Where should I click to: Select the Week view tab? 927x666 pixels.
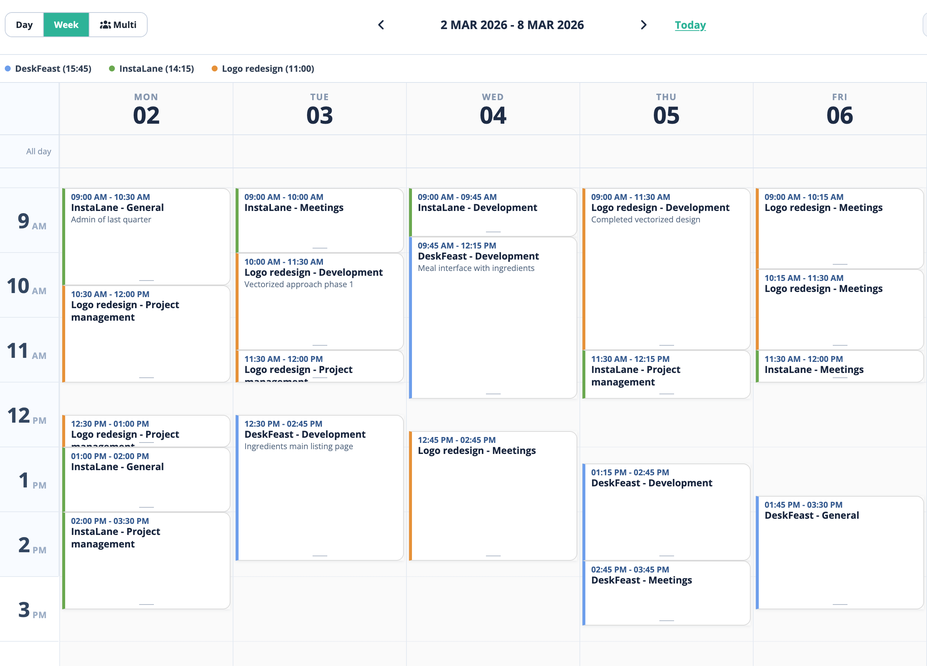click(x=66, y=25)
